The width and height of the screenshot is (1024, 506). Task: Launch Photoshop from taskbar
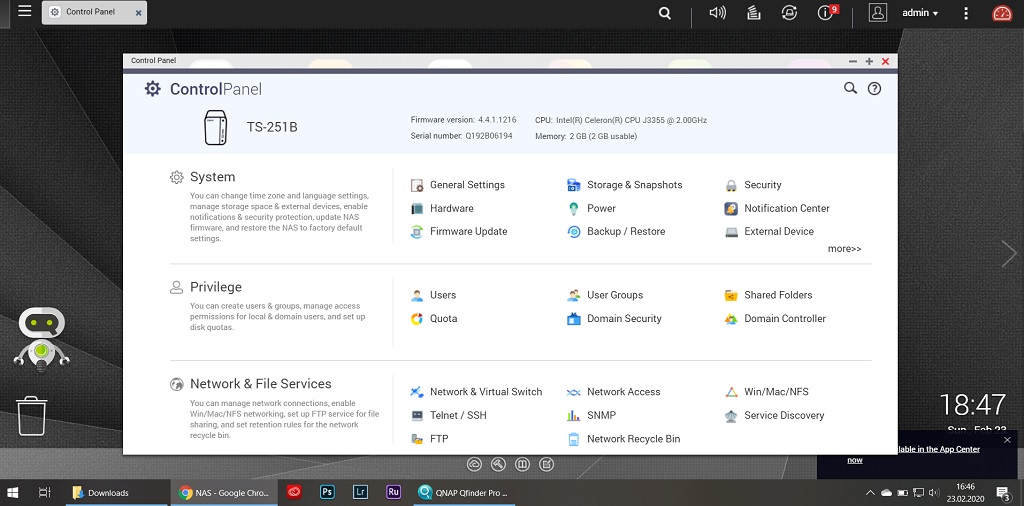(x=327, y=492)
